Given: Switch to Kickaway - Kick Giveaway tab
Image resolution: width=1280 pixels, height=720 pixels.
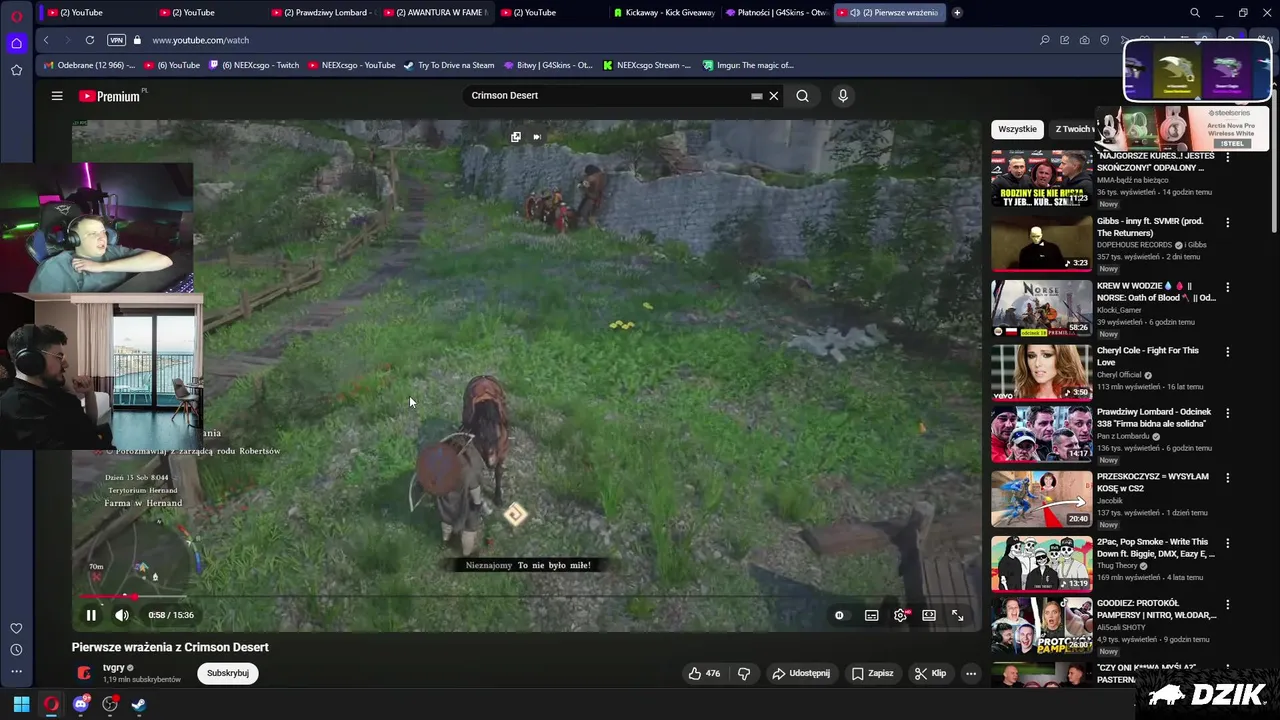Looking at the screenshot, I should click(664, 13).
